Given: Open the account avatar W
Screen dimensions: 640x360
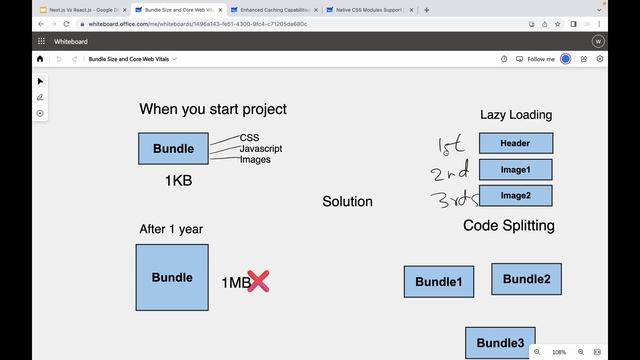Looking at the screenshot, I should tap(598, 41).
